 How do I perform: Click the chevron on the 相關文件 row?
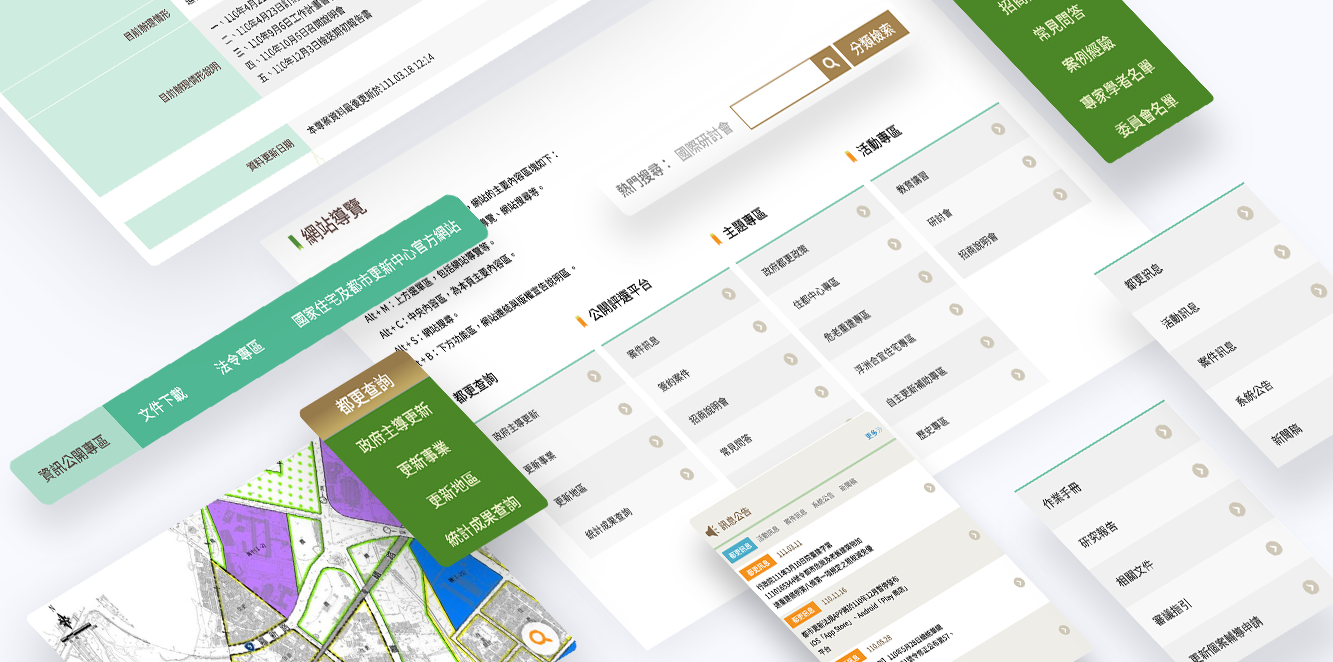pyautogui.click(x=1236, y=509)
